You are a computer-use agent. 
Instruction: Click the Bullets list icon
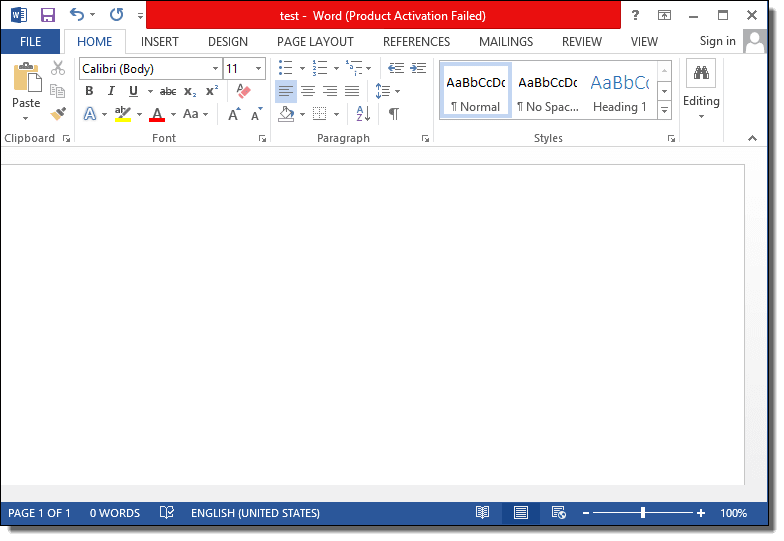286,68
